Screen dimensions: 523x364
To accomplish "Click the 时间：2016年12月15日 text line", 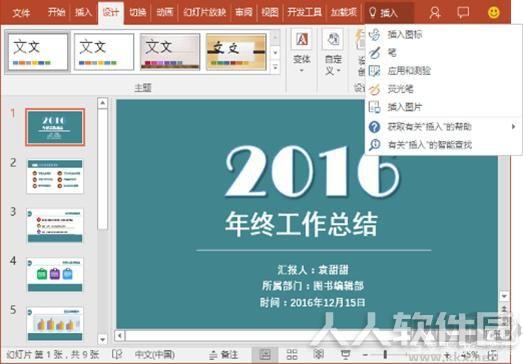I will (313, 302).
